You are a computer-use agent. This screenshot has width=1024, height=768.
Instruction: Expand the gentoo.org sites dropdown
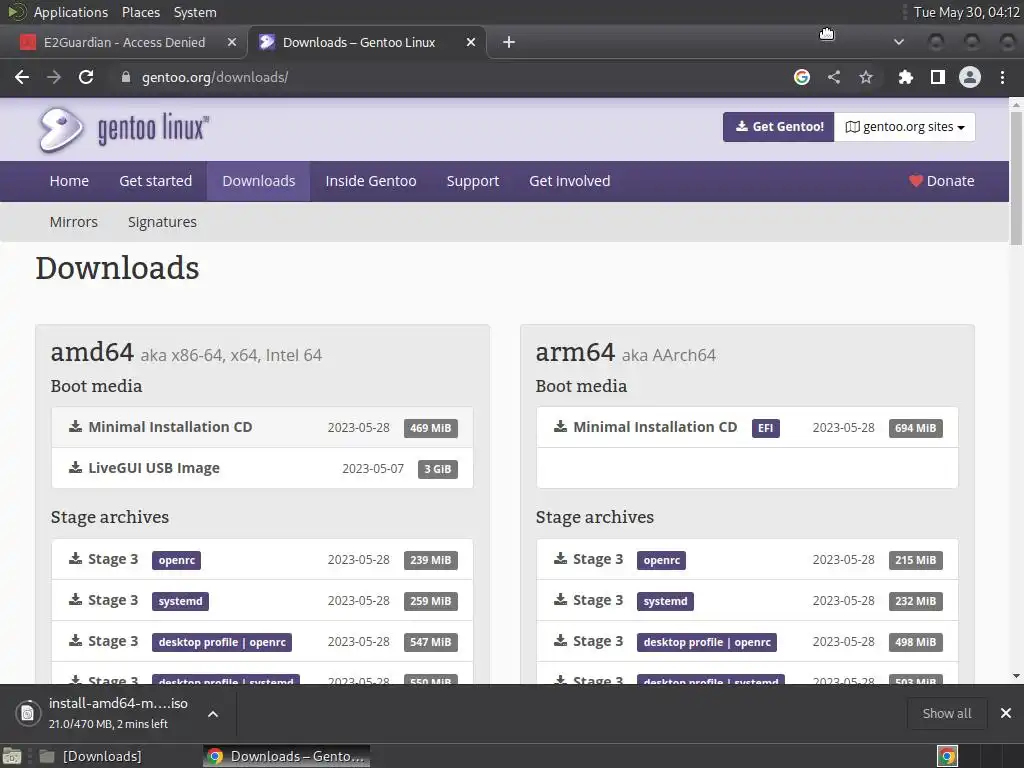(904, 127)
